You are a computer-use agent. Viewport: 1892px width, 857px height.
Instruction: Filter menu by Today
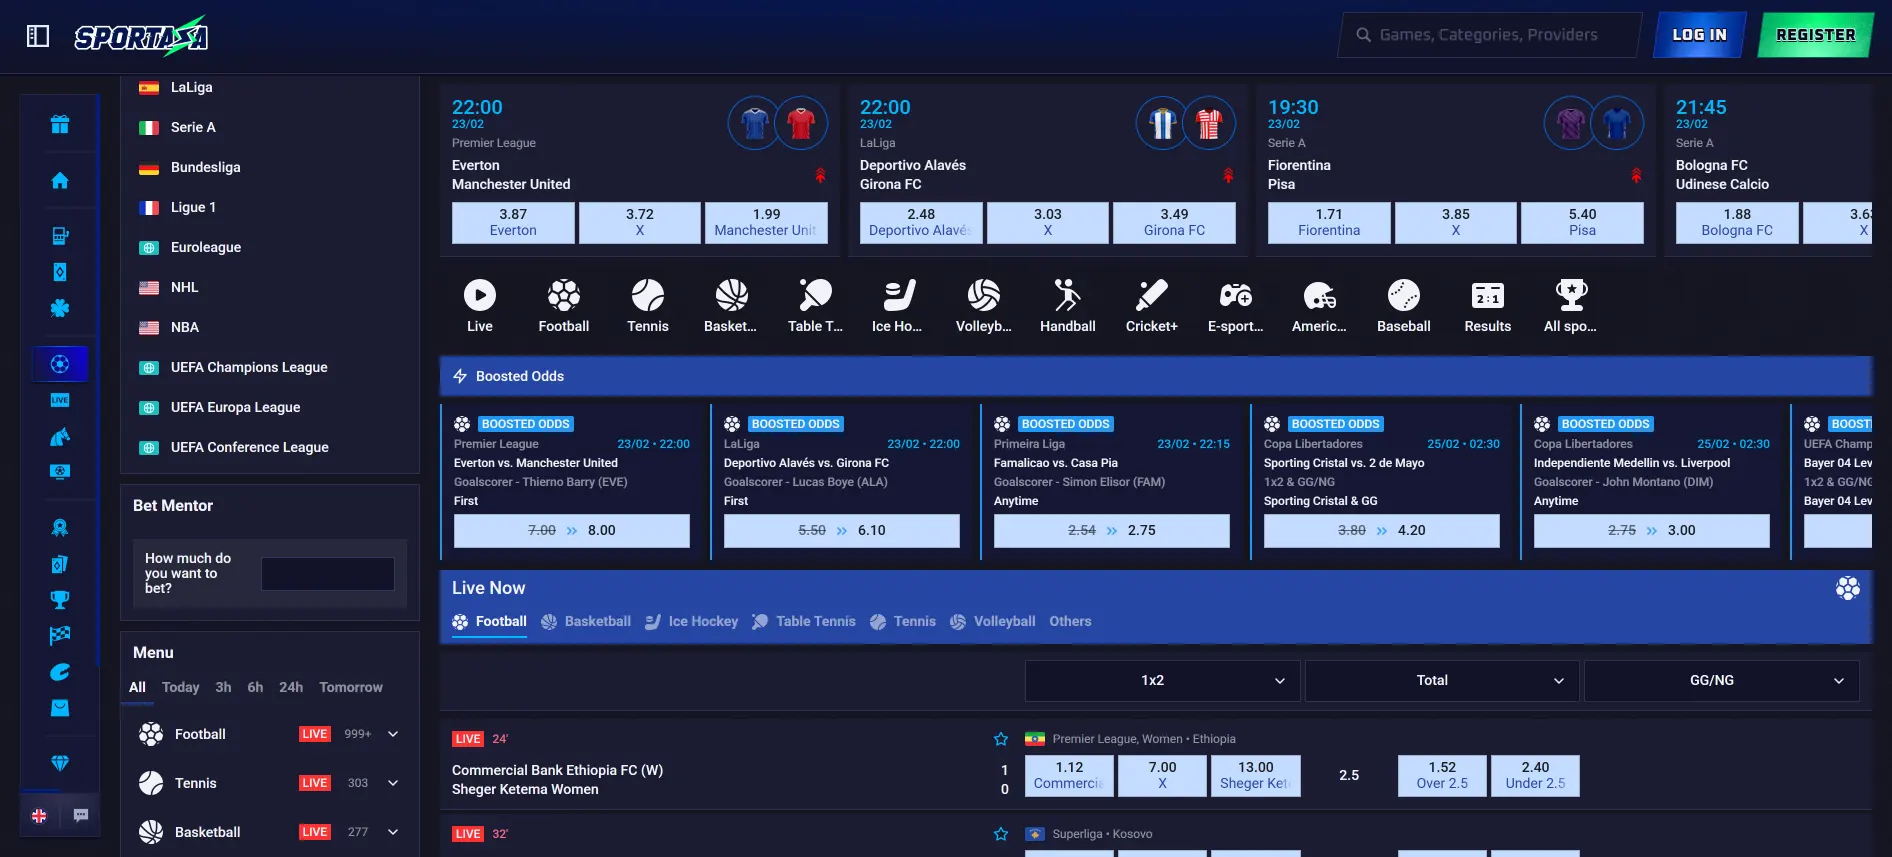[x=180, y=687]
